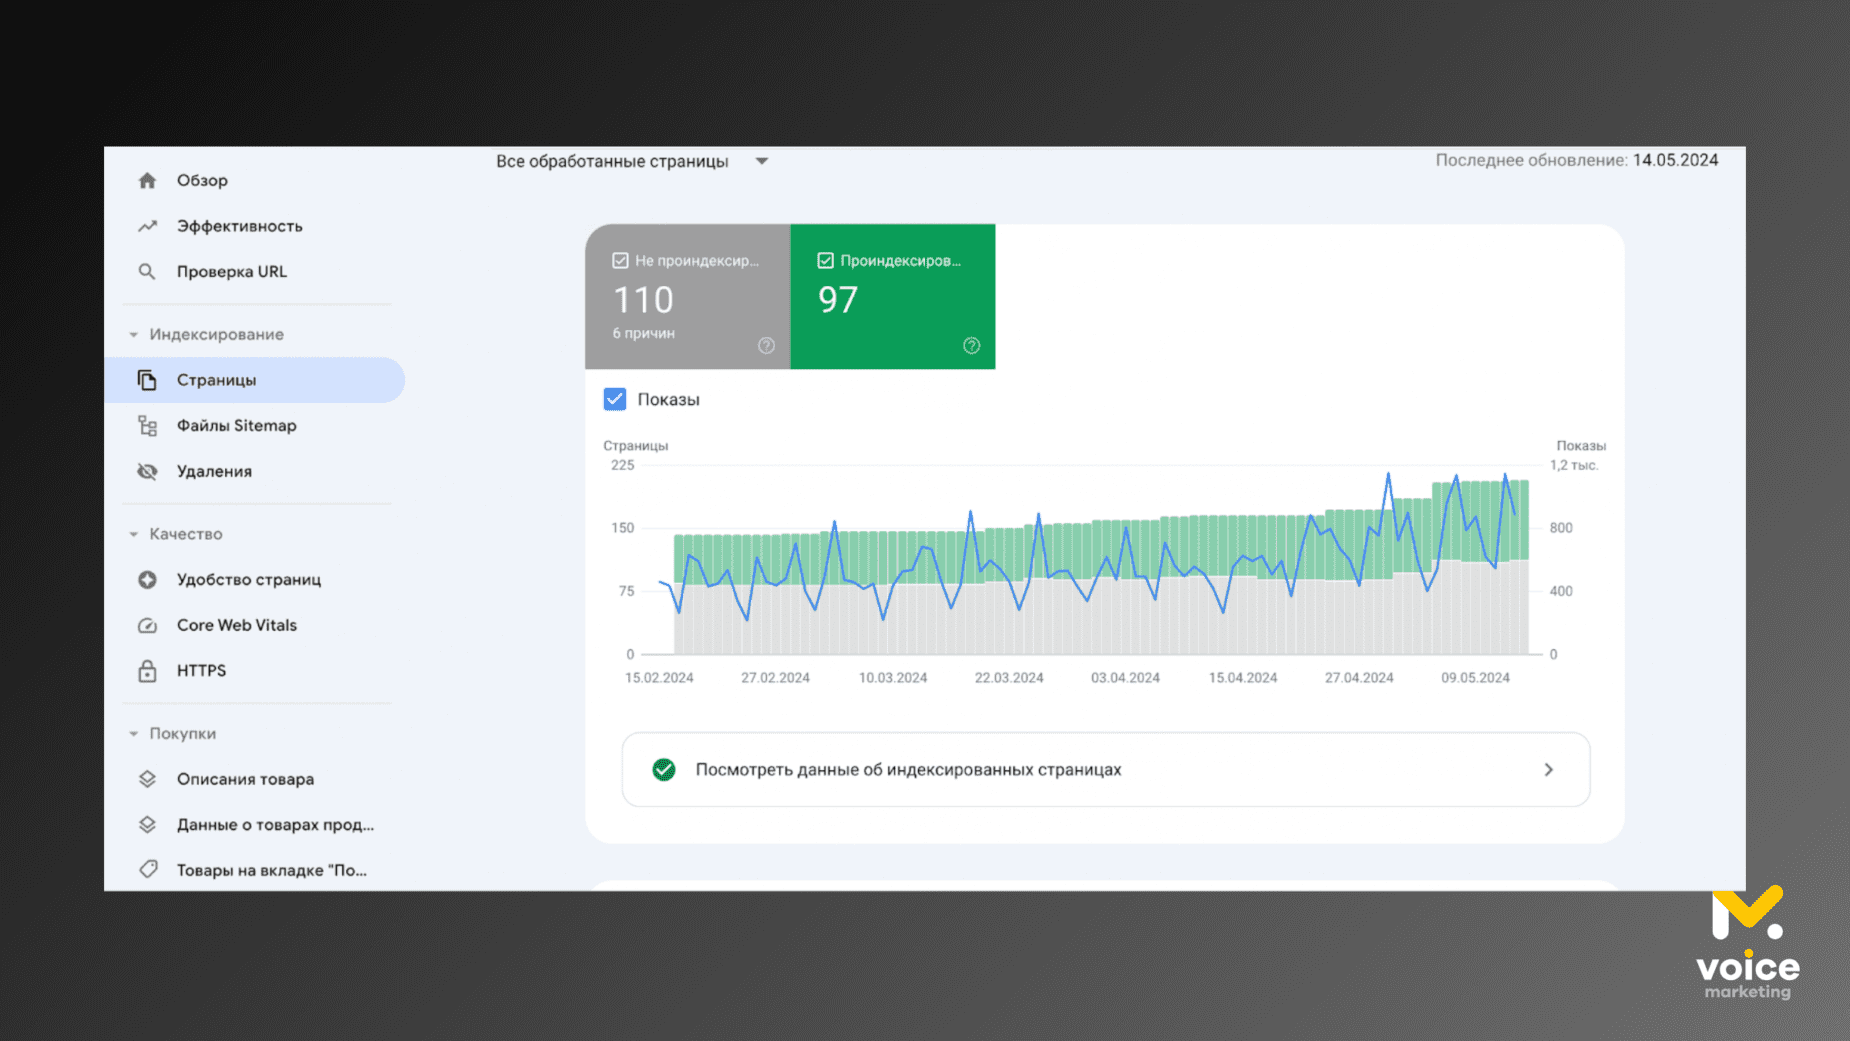1850x1041 pixels.
Task: Click the Core Web Vitals gauge icon
Action: tap(147, 625)
